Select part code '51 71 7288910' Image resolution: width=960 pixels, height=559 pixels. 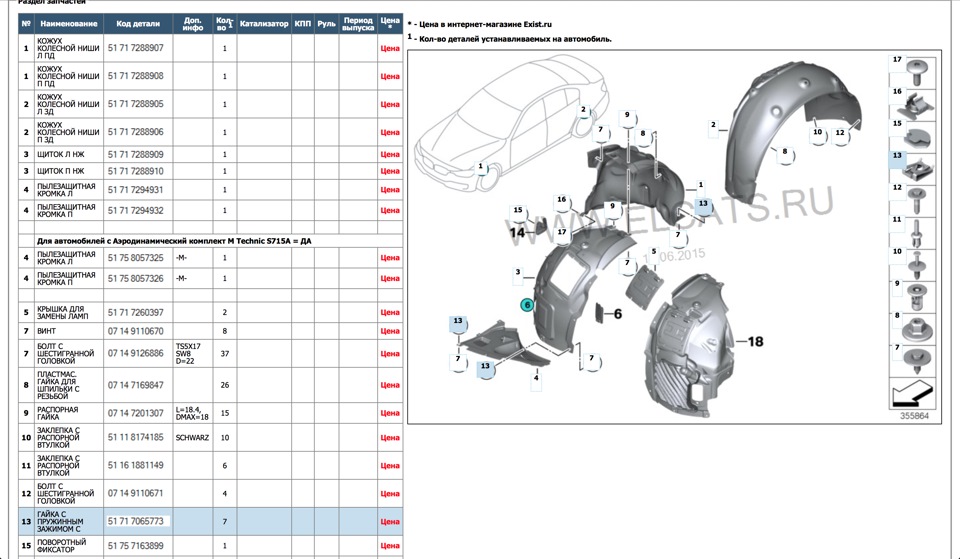pyautogui.click(x=136, y=171)
